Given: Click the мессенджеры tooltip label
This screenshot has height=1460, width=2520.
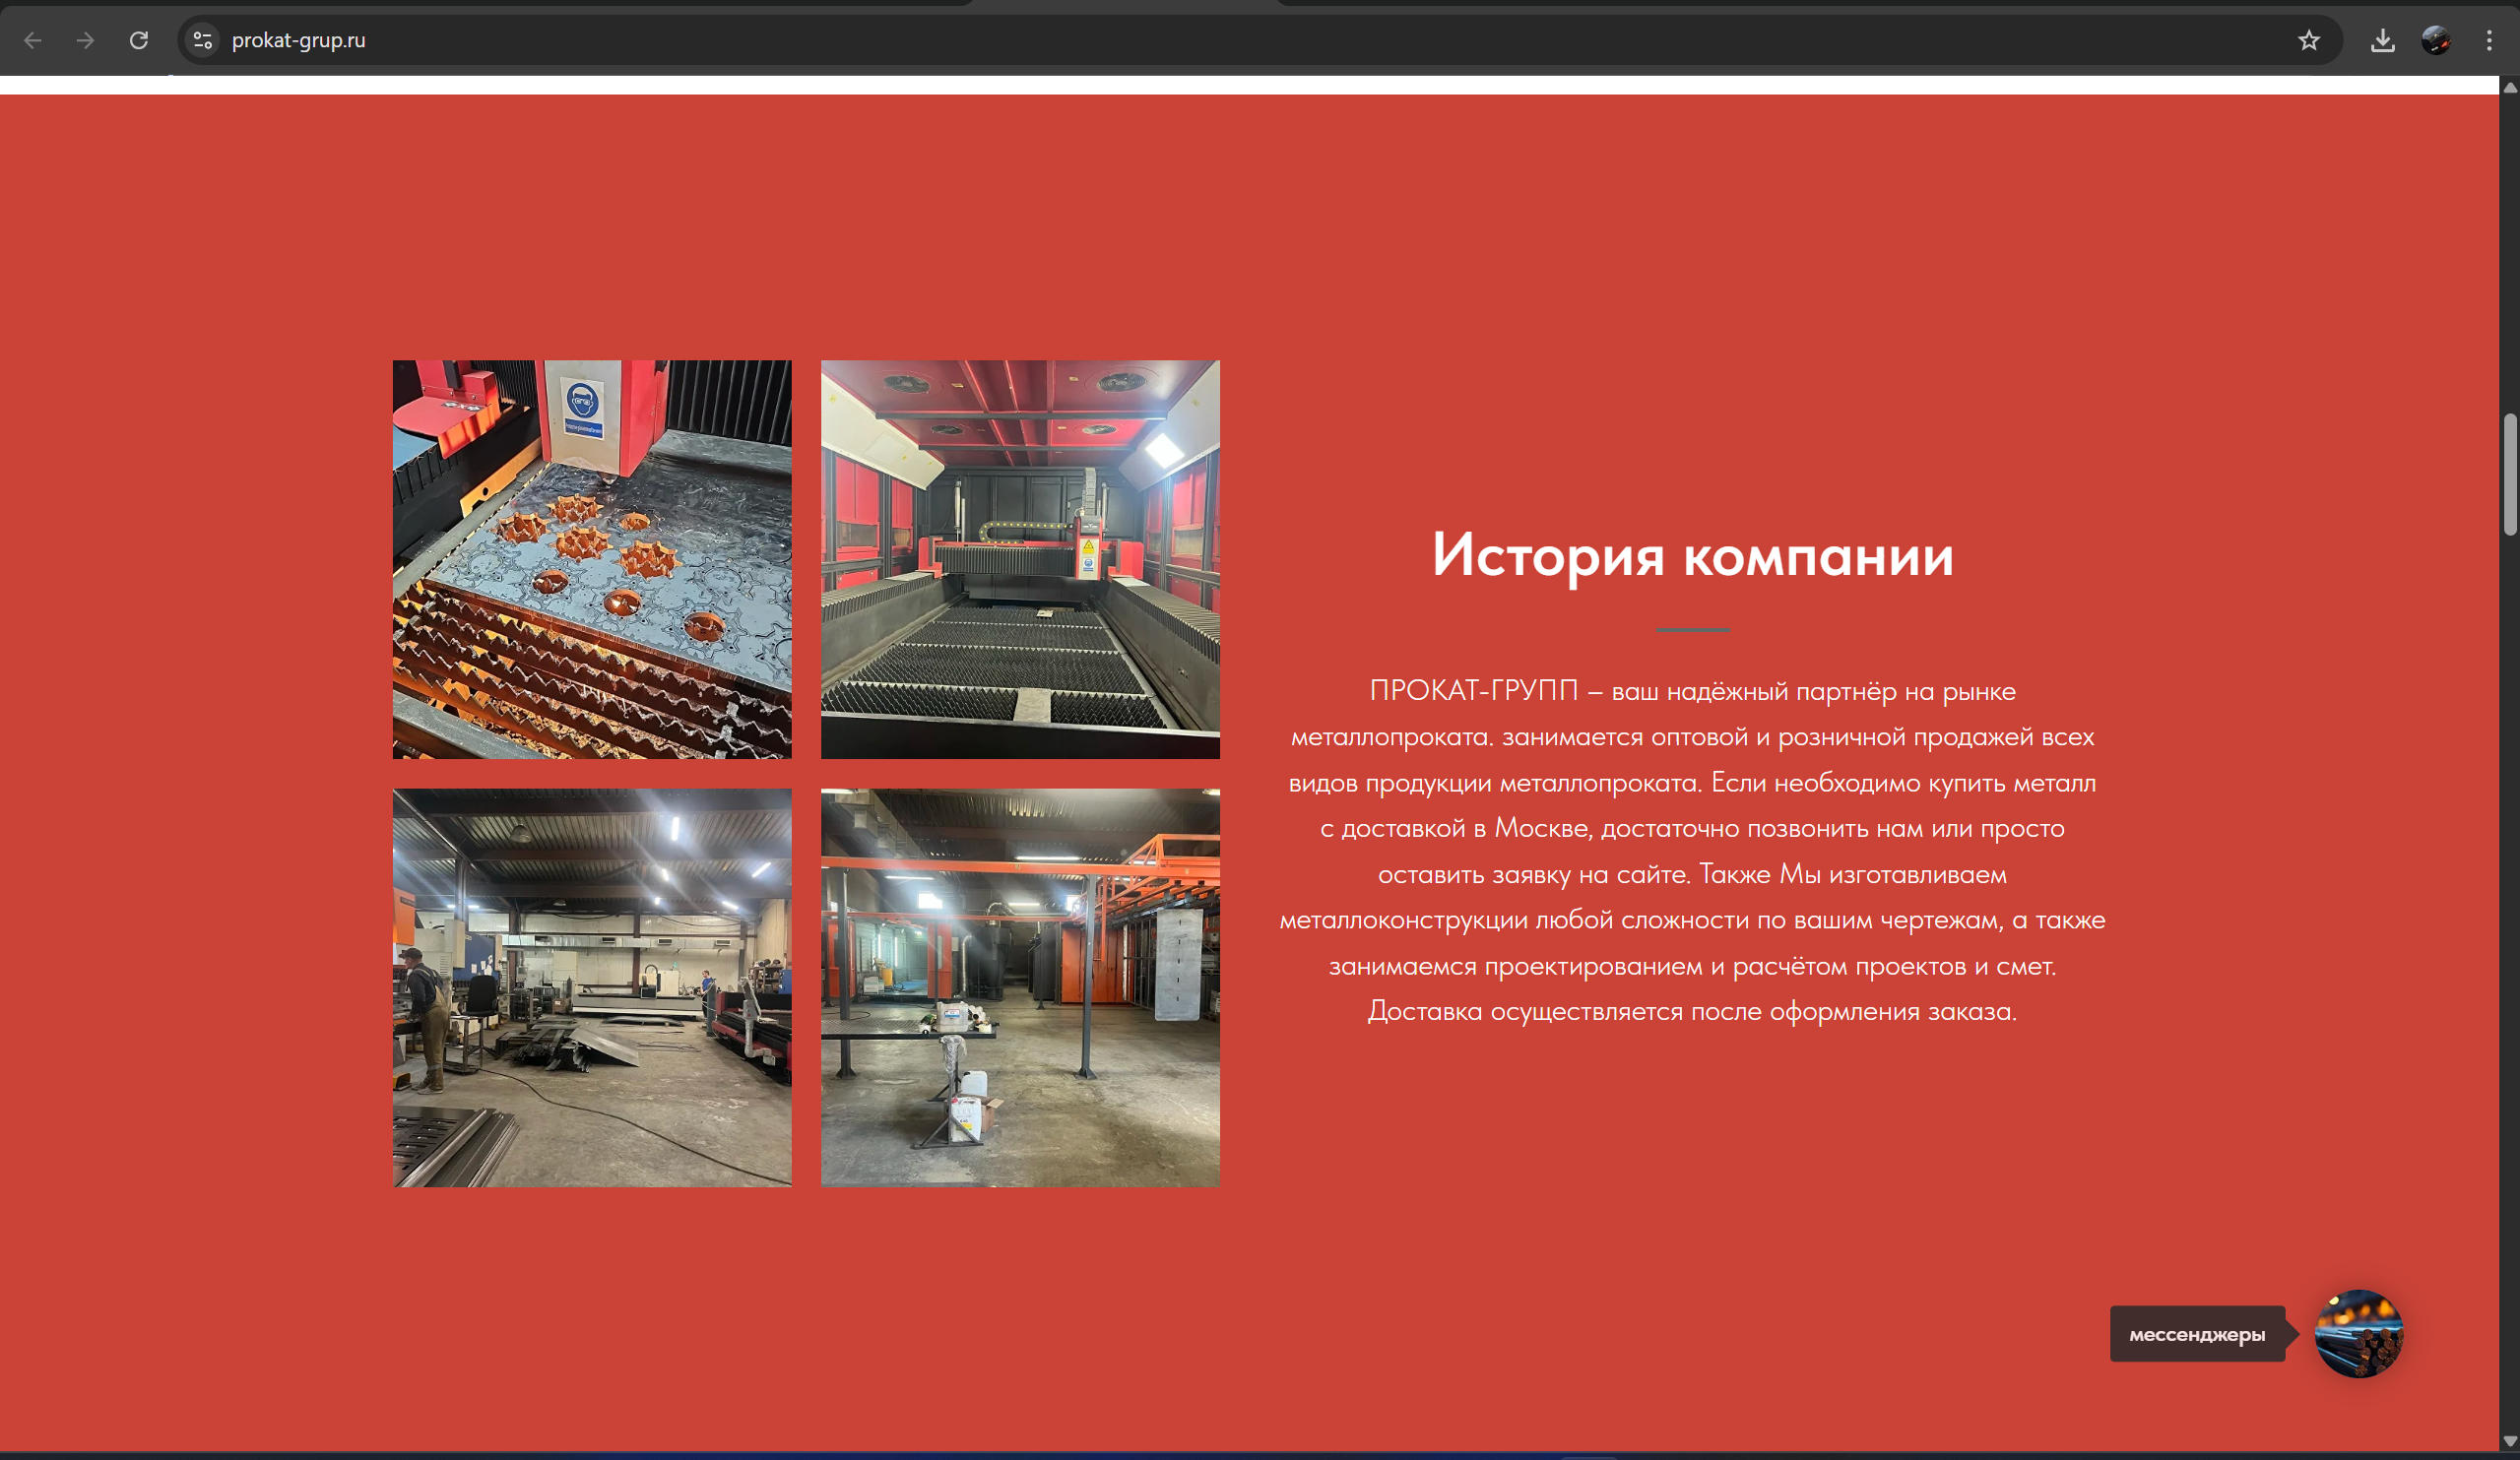Looking at the screenshot, I should 2197,1334.
